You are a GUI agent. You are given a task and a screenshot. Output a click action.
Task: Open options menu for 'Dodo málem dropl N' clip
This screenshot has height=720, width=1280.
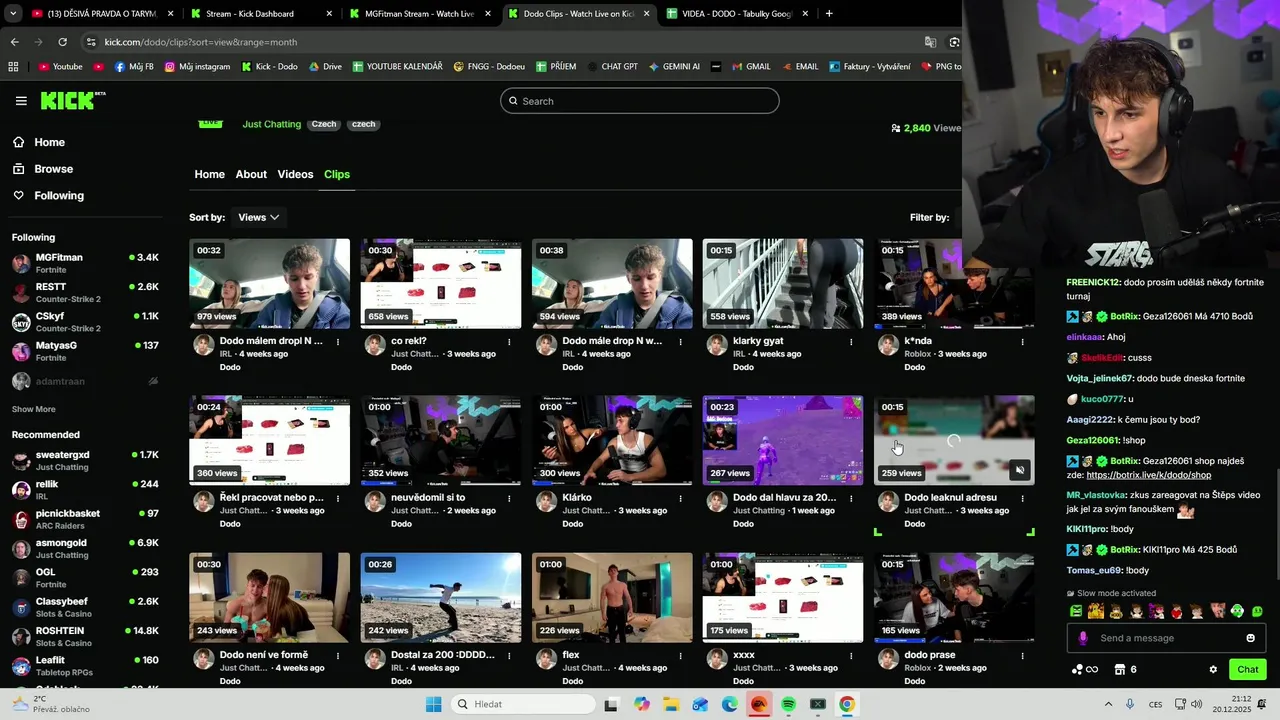338,342
